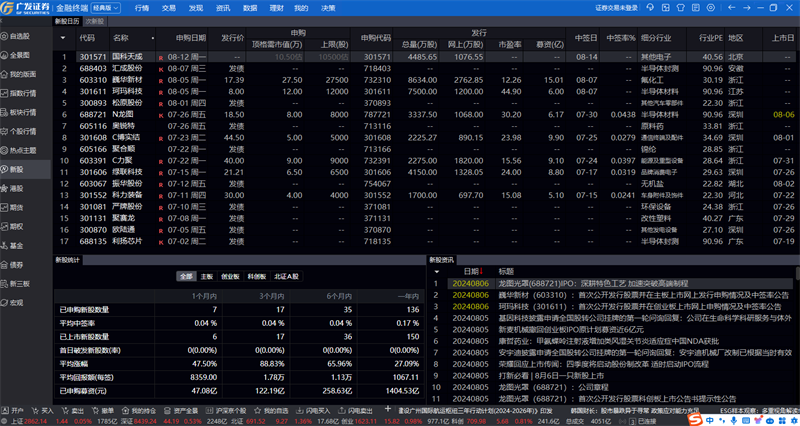Go back with the left arrow
This screenshot has width=800, height=426.
pos(732,8)
